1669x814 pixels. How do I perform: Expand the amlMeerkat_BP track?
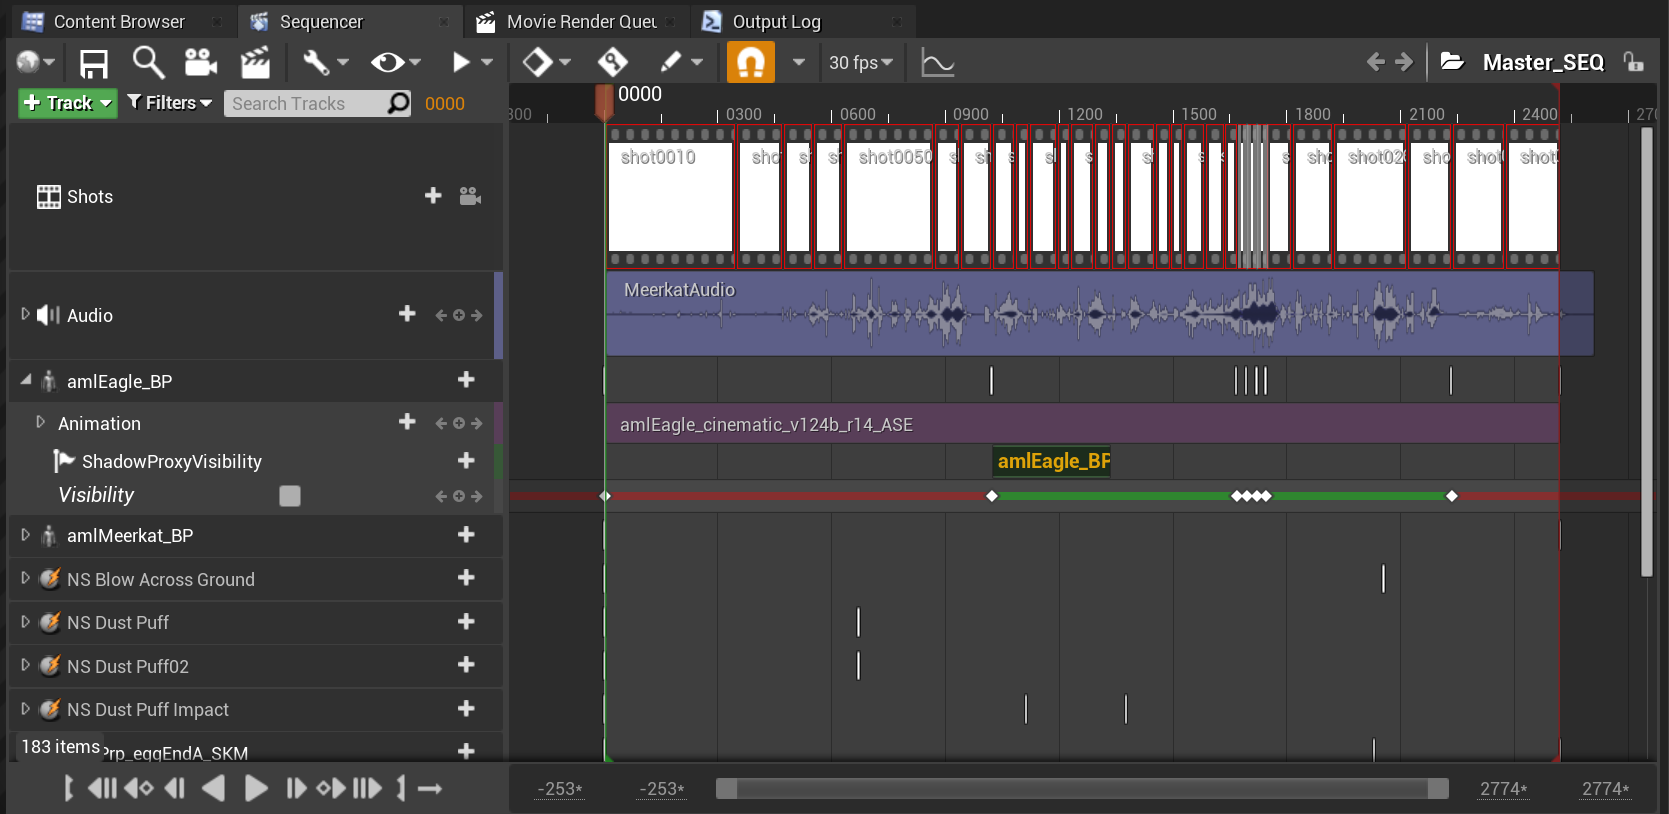26,535
